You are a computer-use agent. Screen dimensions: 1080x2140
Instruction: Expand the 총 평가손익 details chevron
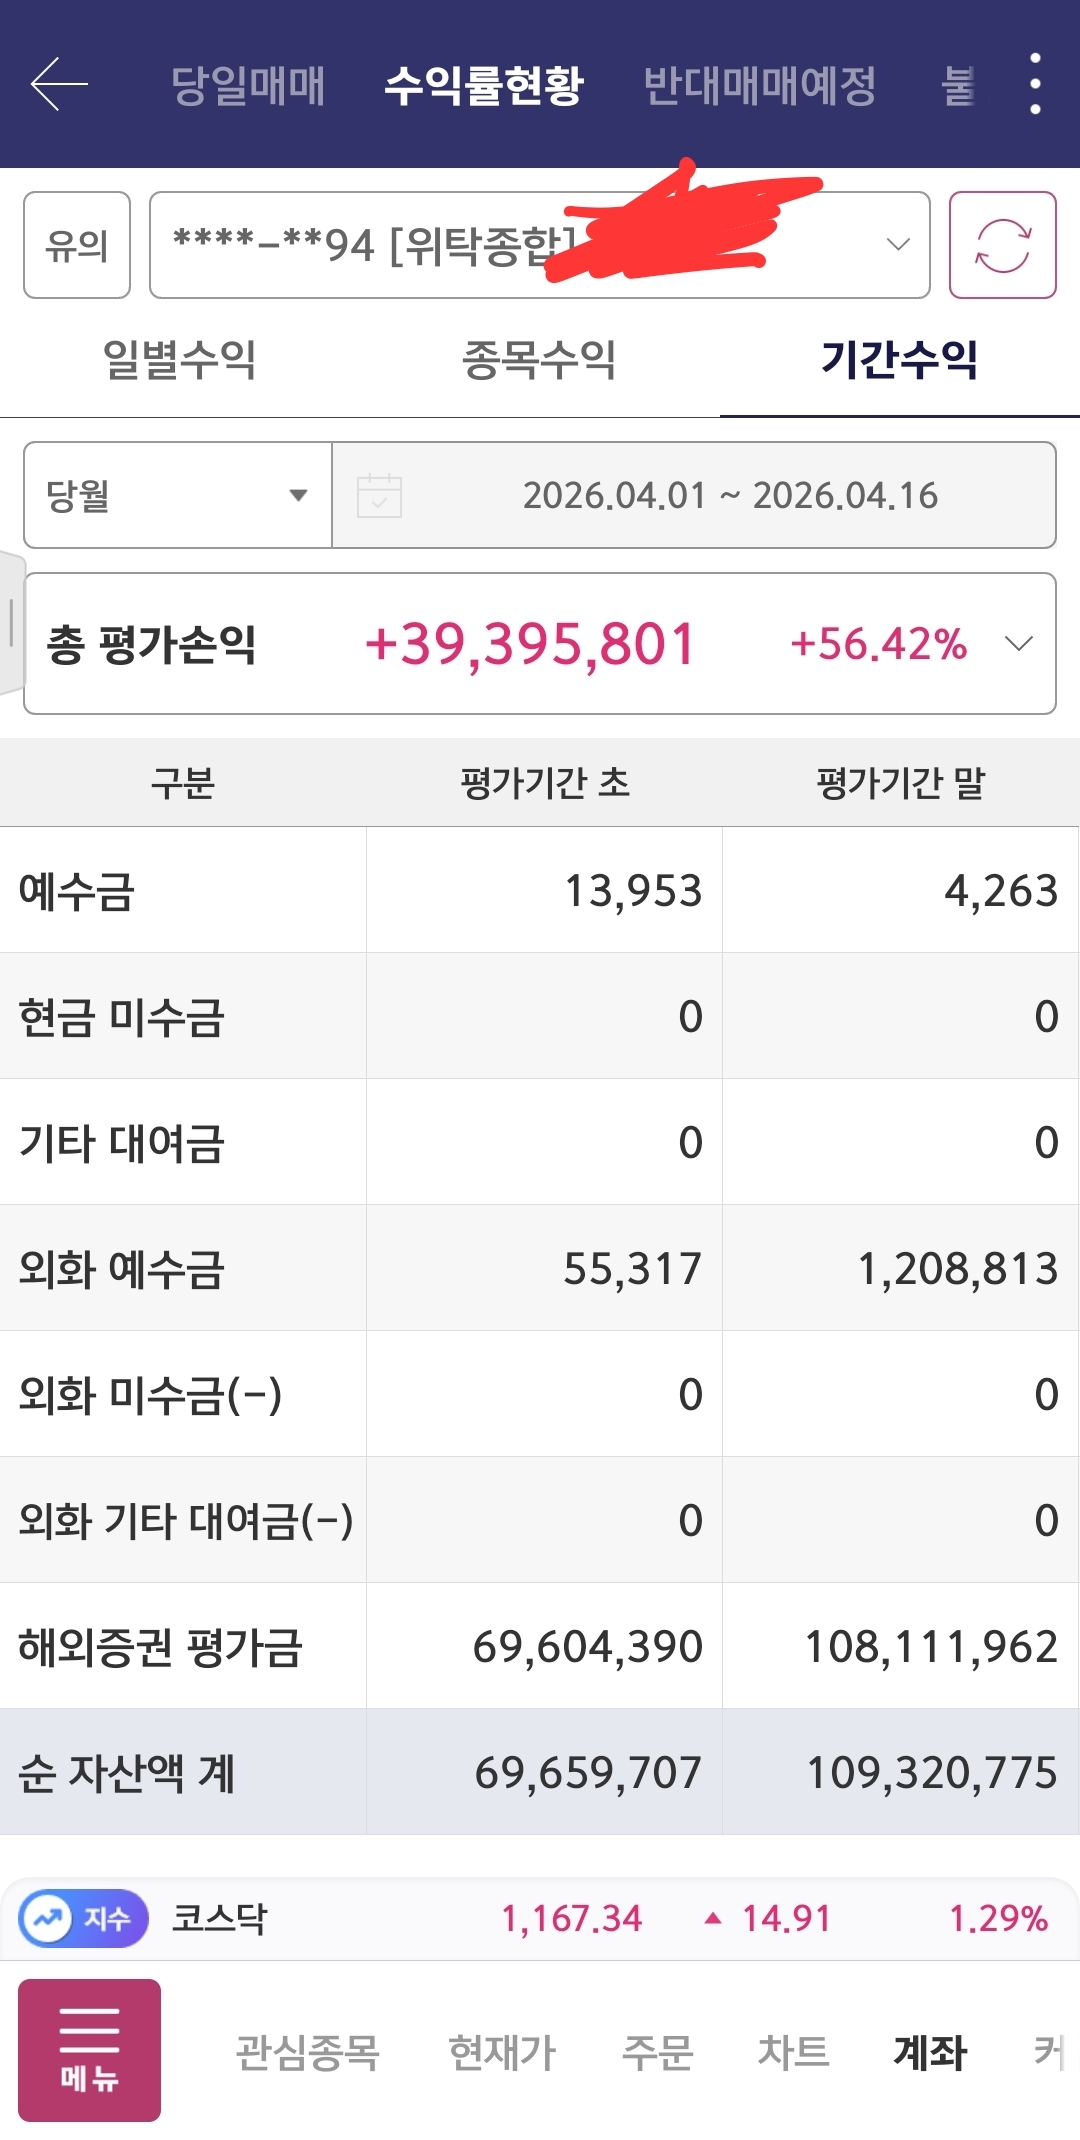(1018, 644)
